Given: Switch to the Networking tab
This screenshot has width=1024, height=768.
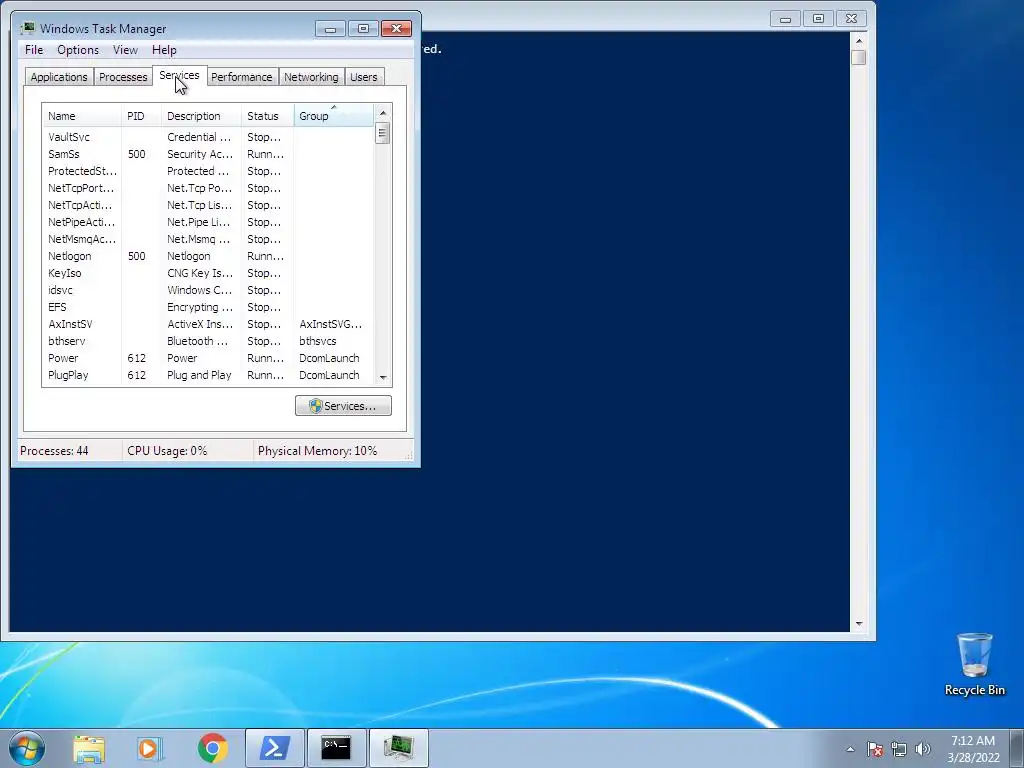Looking at the screenshot, I should (x=312, y=77).
